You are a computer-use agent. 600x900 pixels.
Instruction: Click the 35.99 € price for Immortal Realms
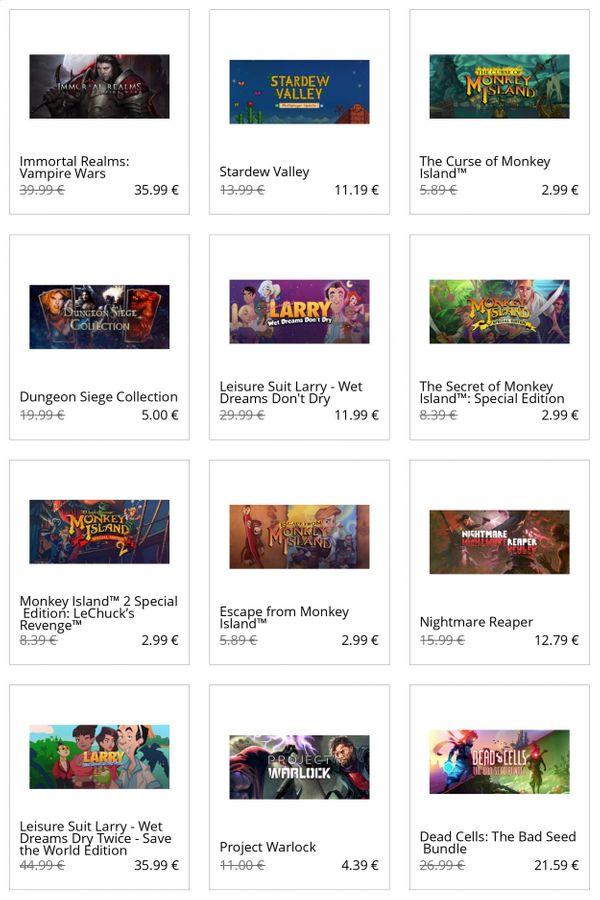pos(156,190)
